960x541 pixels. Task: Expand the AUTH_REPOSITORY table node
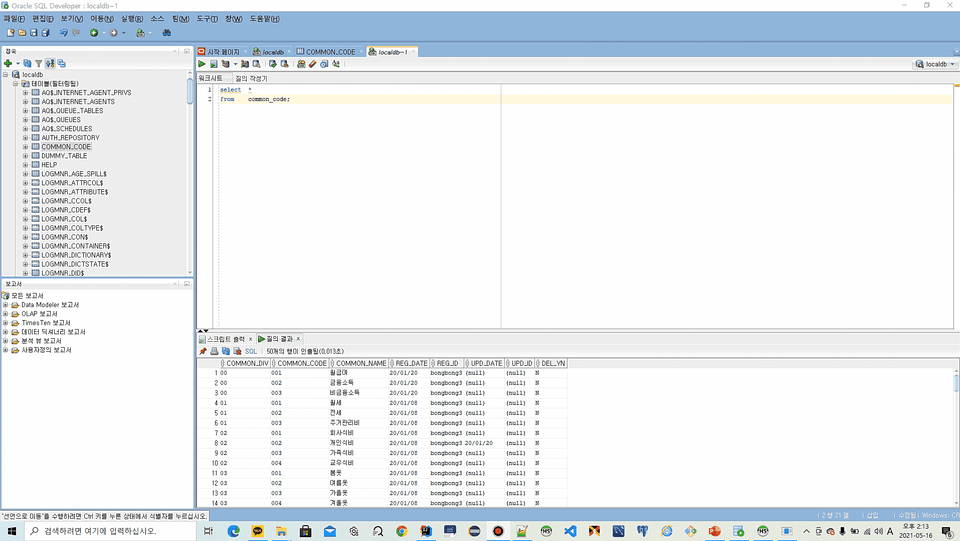(26, 138)
